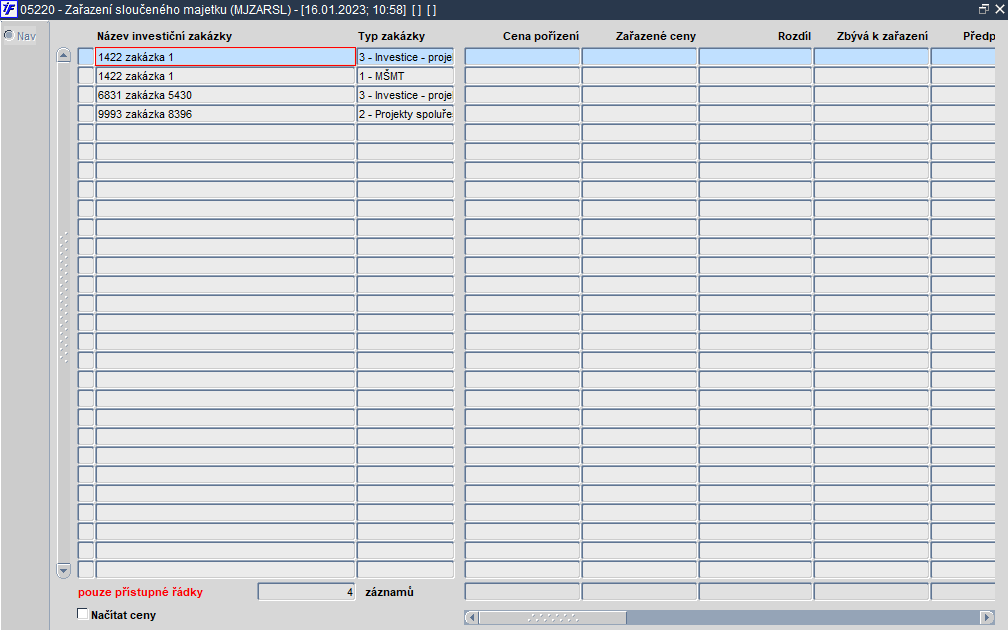Click the 'Rozdíl' column header
Image resolution: width=1008 pixels, height=630 pixels.
tap(795, 36)
